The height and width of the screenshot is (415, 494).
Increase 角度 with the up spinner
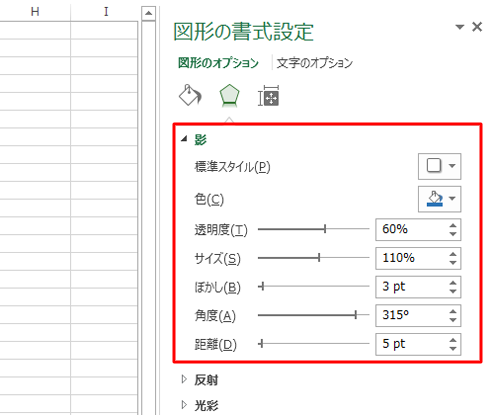pos(453,311)
